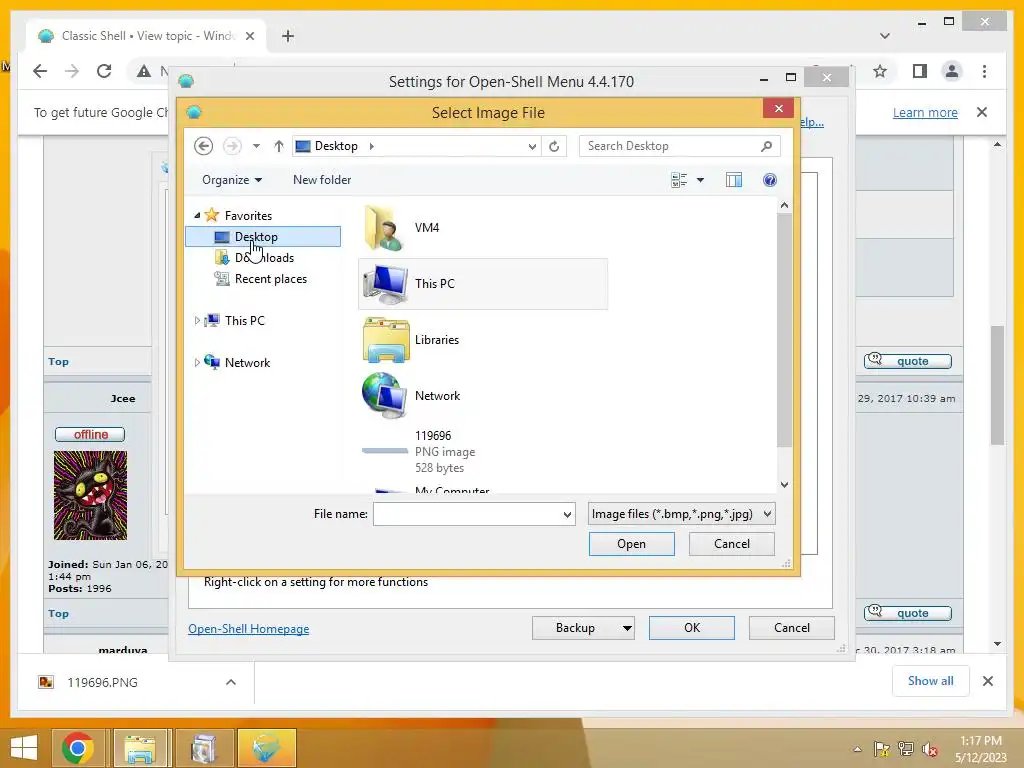1024x768 pixels.
Task: Open a new Chrome tab
Action: (288, 36)
